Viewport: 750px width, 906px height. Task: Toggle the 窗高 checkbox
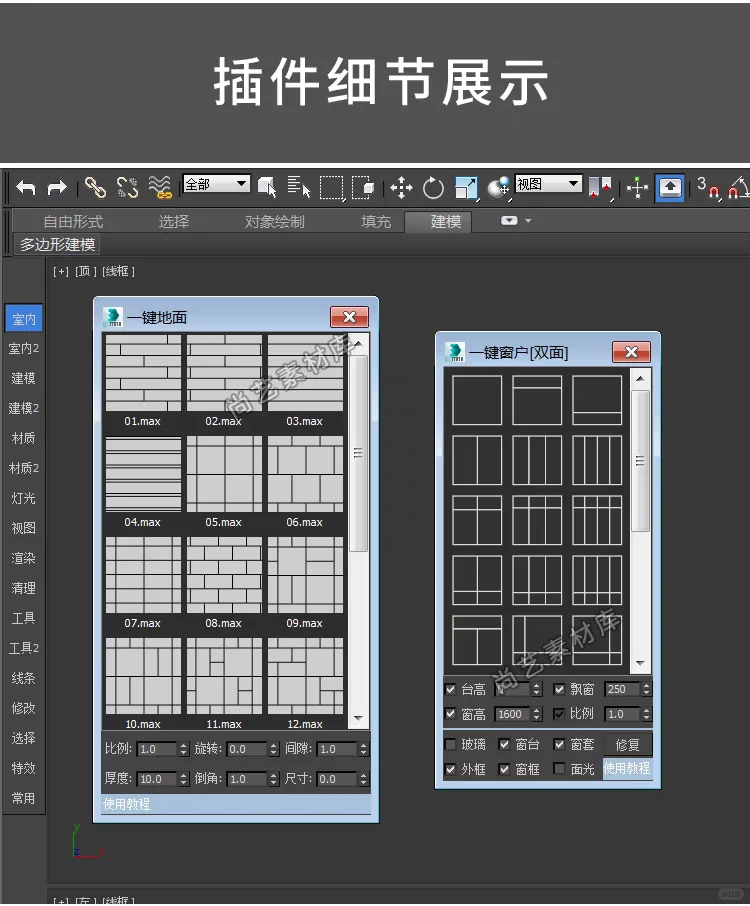(x=451, y=714)
